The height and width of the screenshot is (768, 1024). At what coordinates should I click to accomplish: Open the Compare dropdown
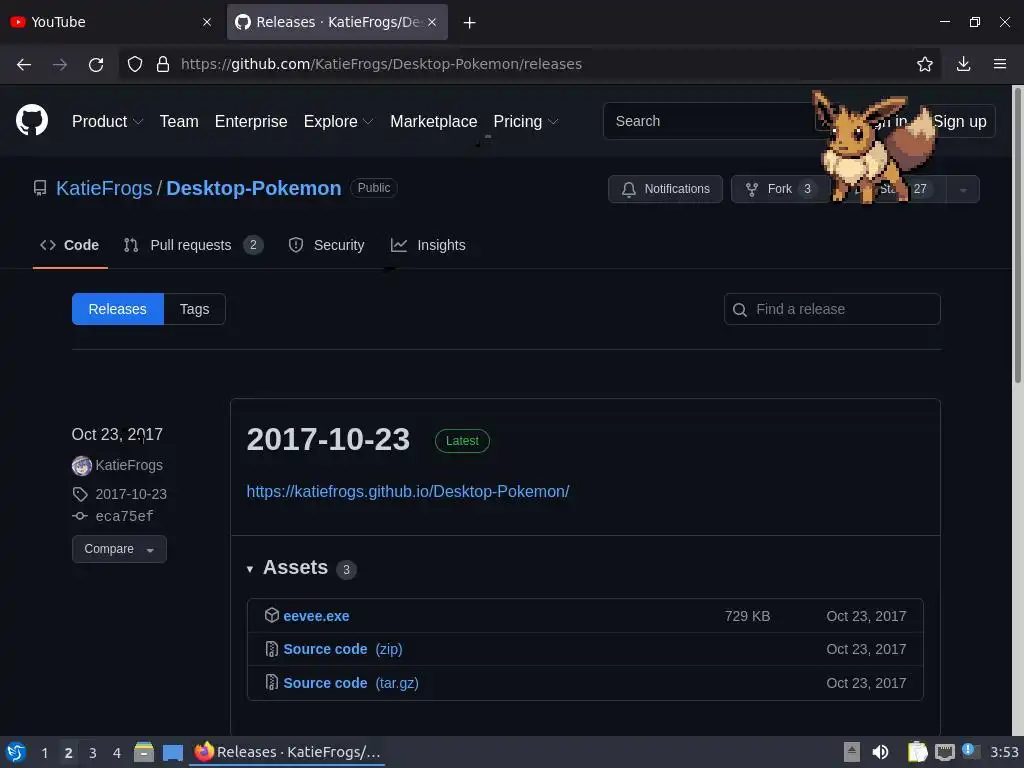click(119, 549)
